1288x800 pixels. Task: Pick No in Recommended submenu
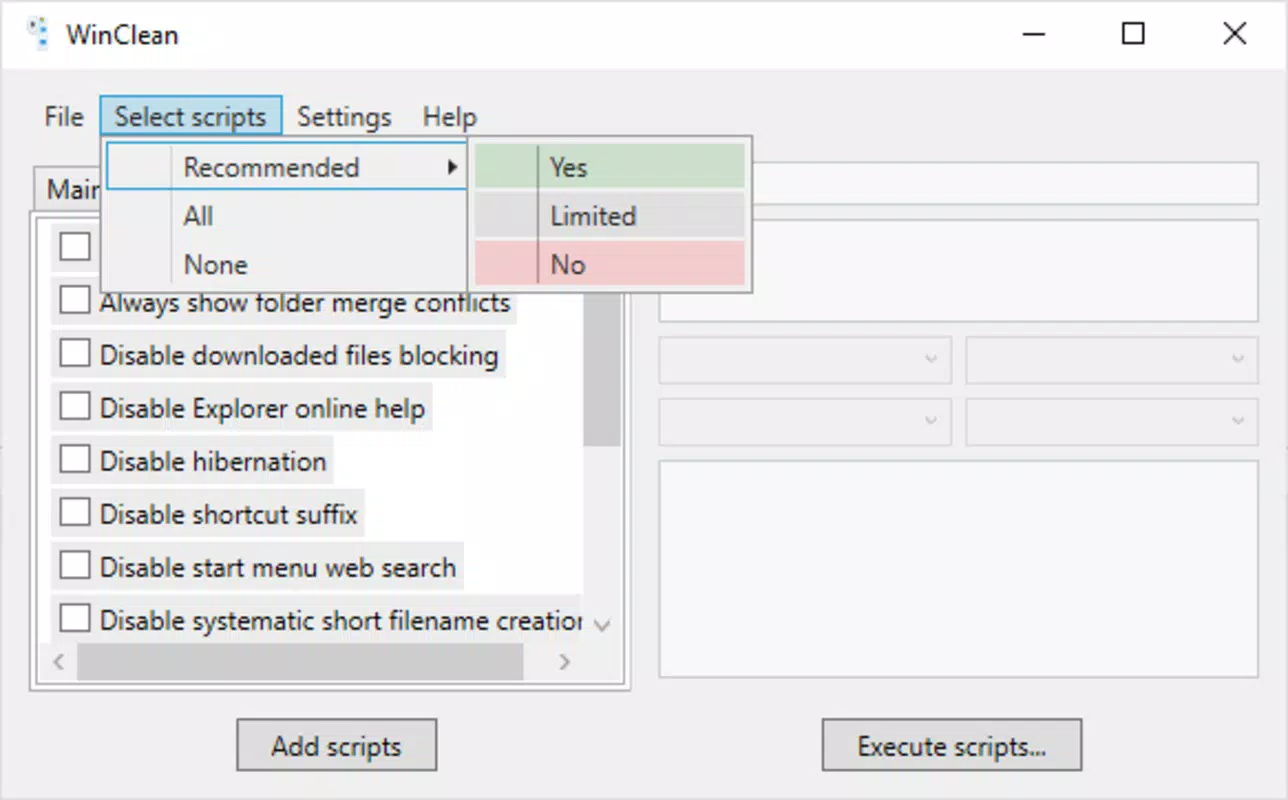(610, 265)
